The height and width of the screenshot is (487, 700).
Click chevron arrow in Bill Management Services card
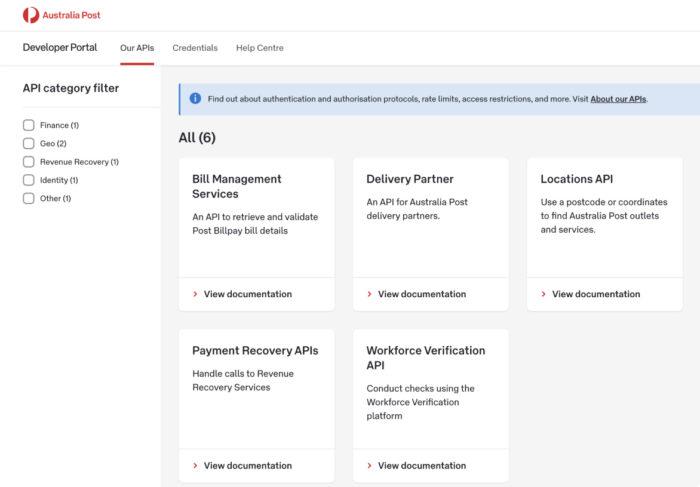pyautogui.click(x=195, y=294)
